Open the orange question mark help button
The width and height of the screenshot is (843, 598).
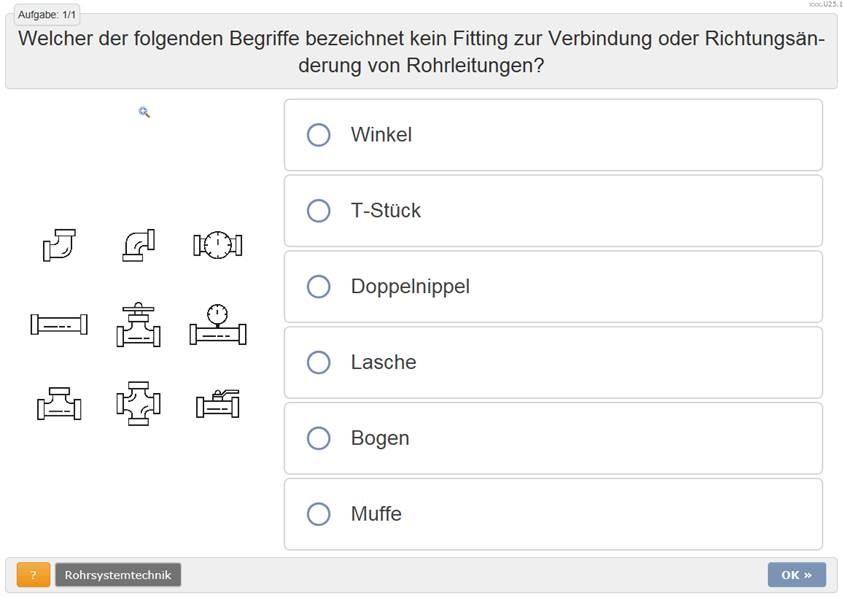(x=33, y=575)
